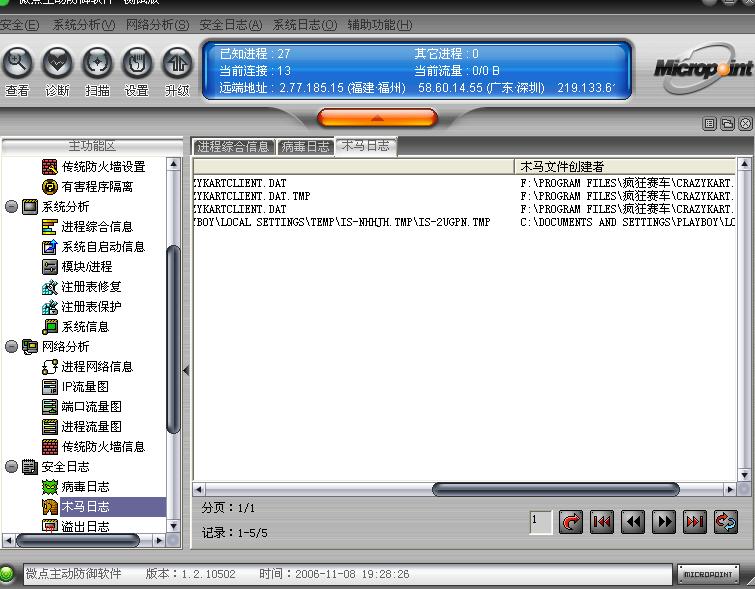The width and height of the screenshot is (755, 589).
Task: Click the 升级 upgrade arrow icon
Action: pyautogui.click(x=177, y=63)
